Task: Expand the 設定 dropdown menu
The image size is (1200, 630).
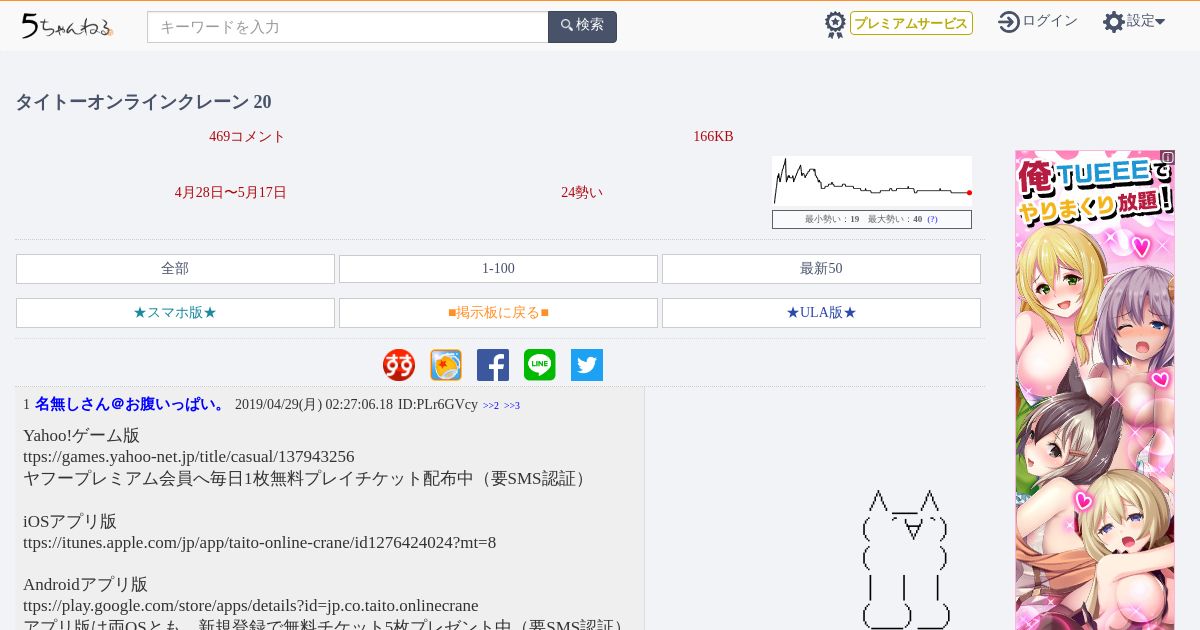Action: (1146, 21)
